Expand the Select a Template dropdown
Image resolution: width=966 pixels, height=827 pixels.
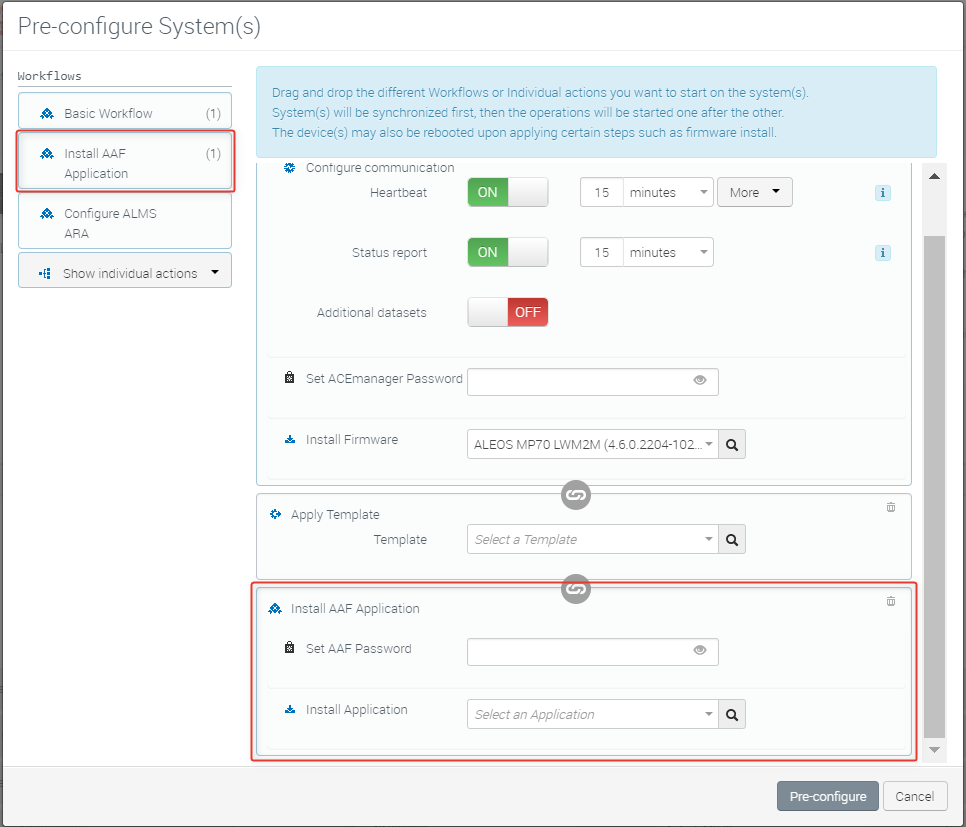(593, 540)
